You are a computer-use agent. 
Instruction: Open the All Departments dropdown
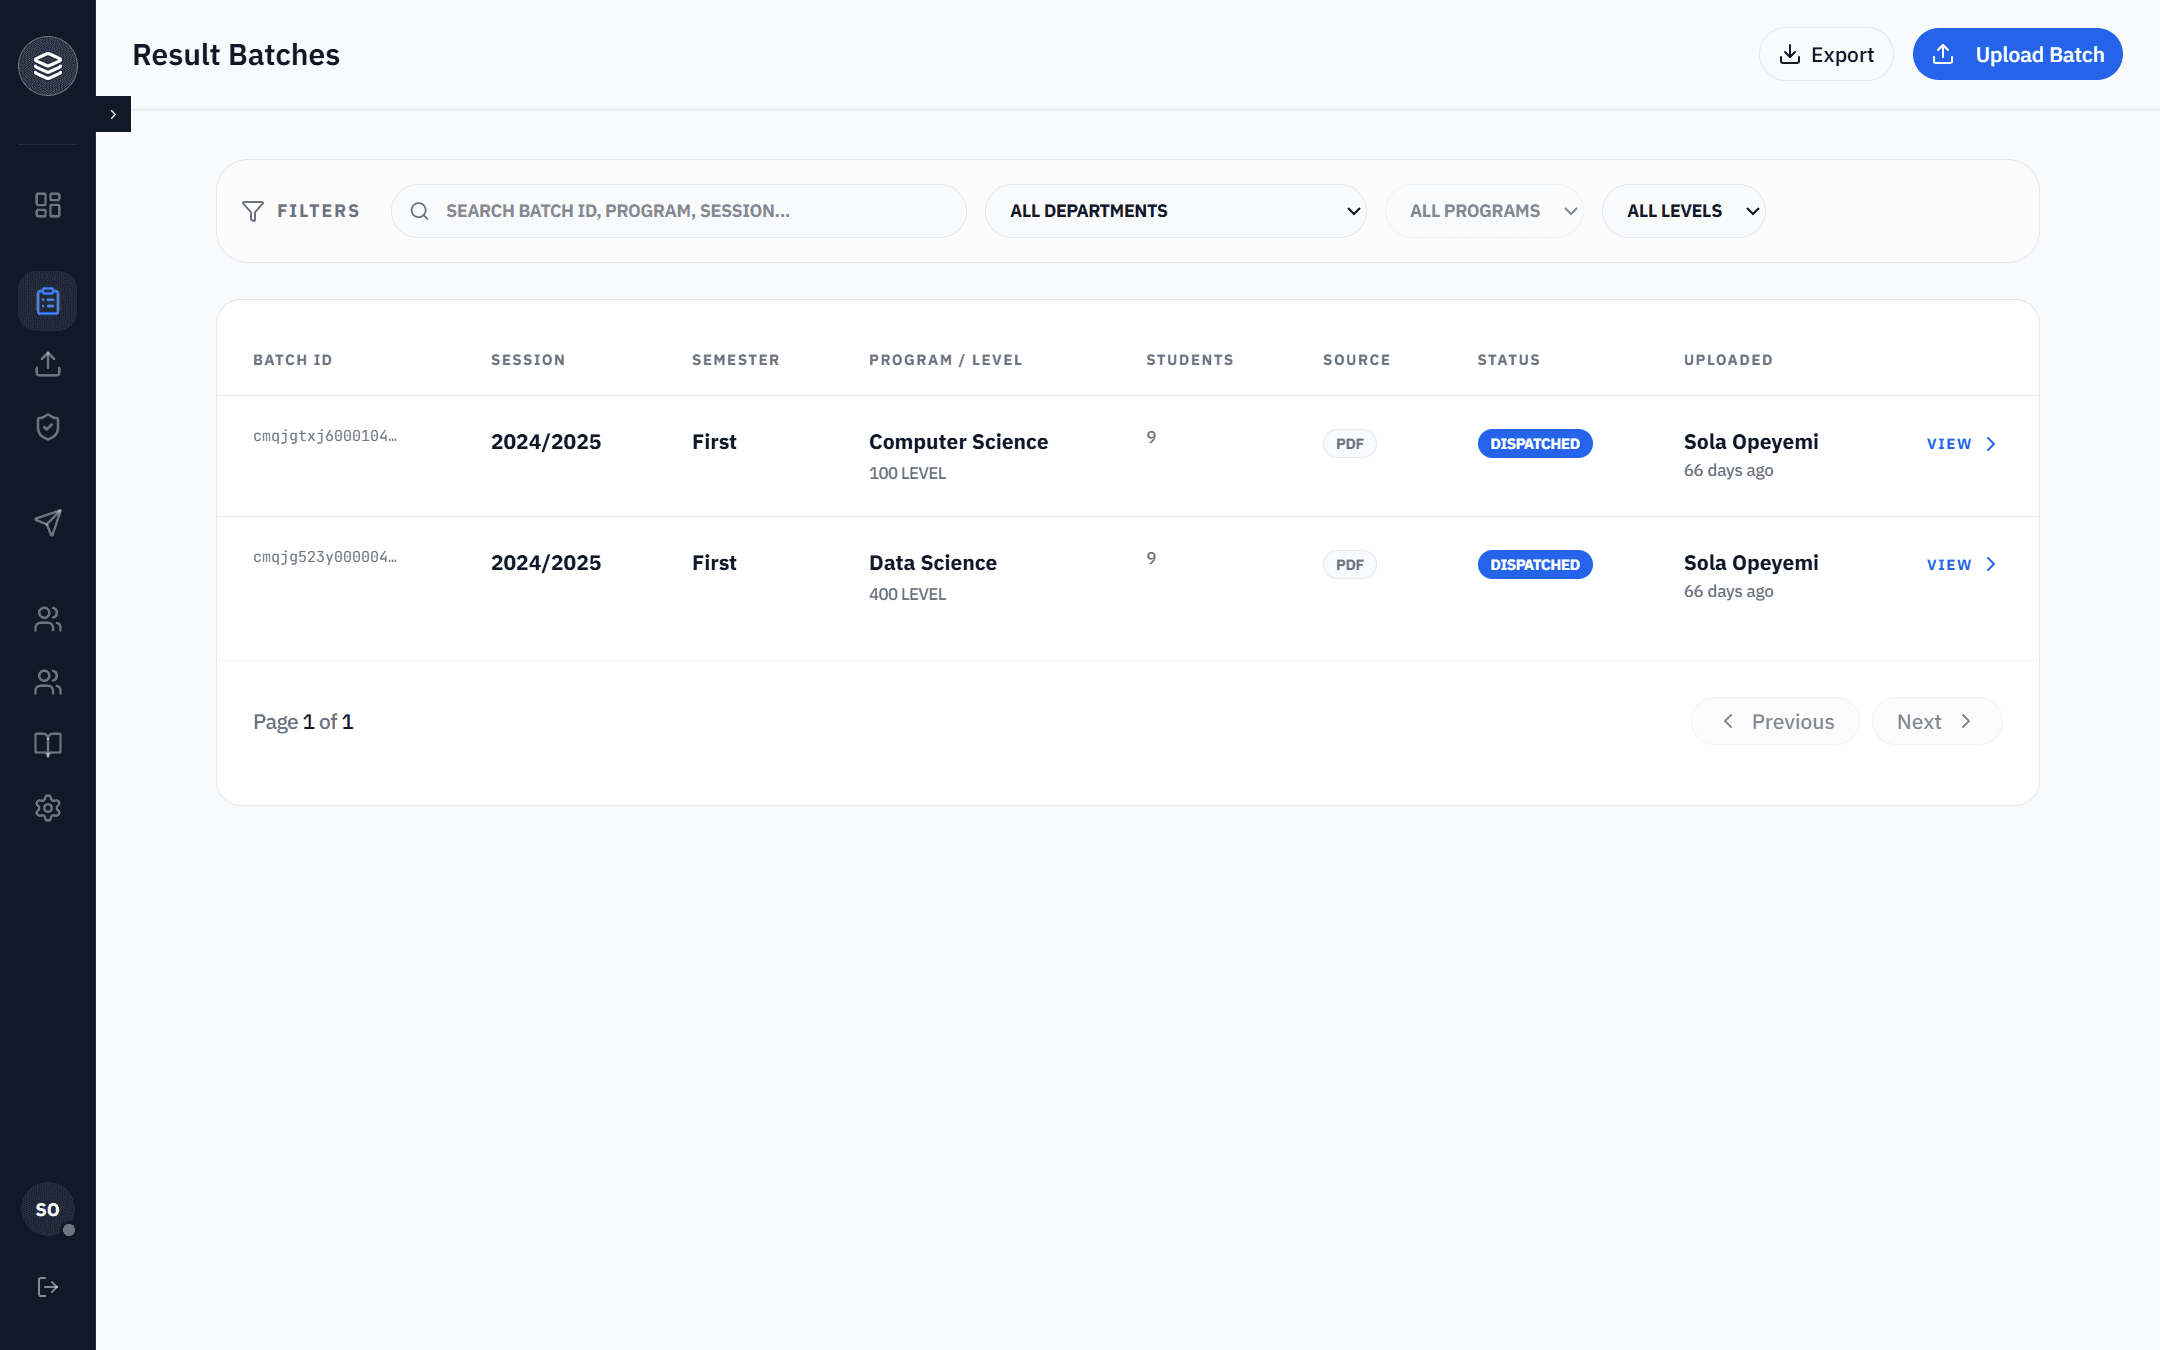tap(1176, 211)
